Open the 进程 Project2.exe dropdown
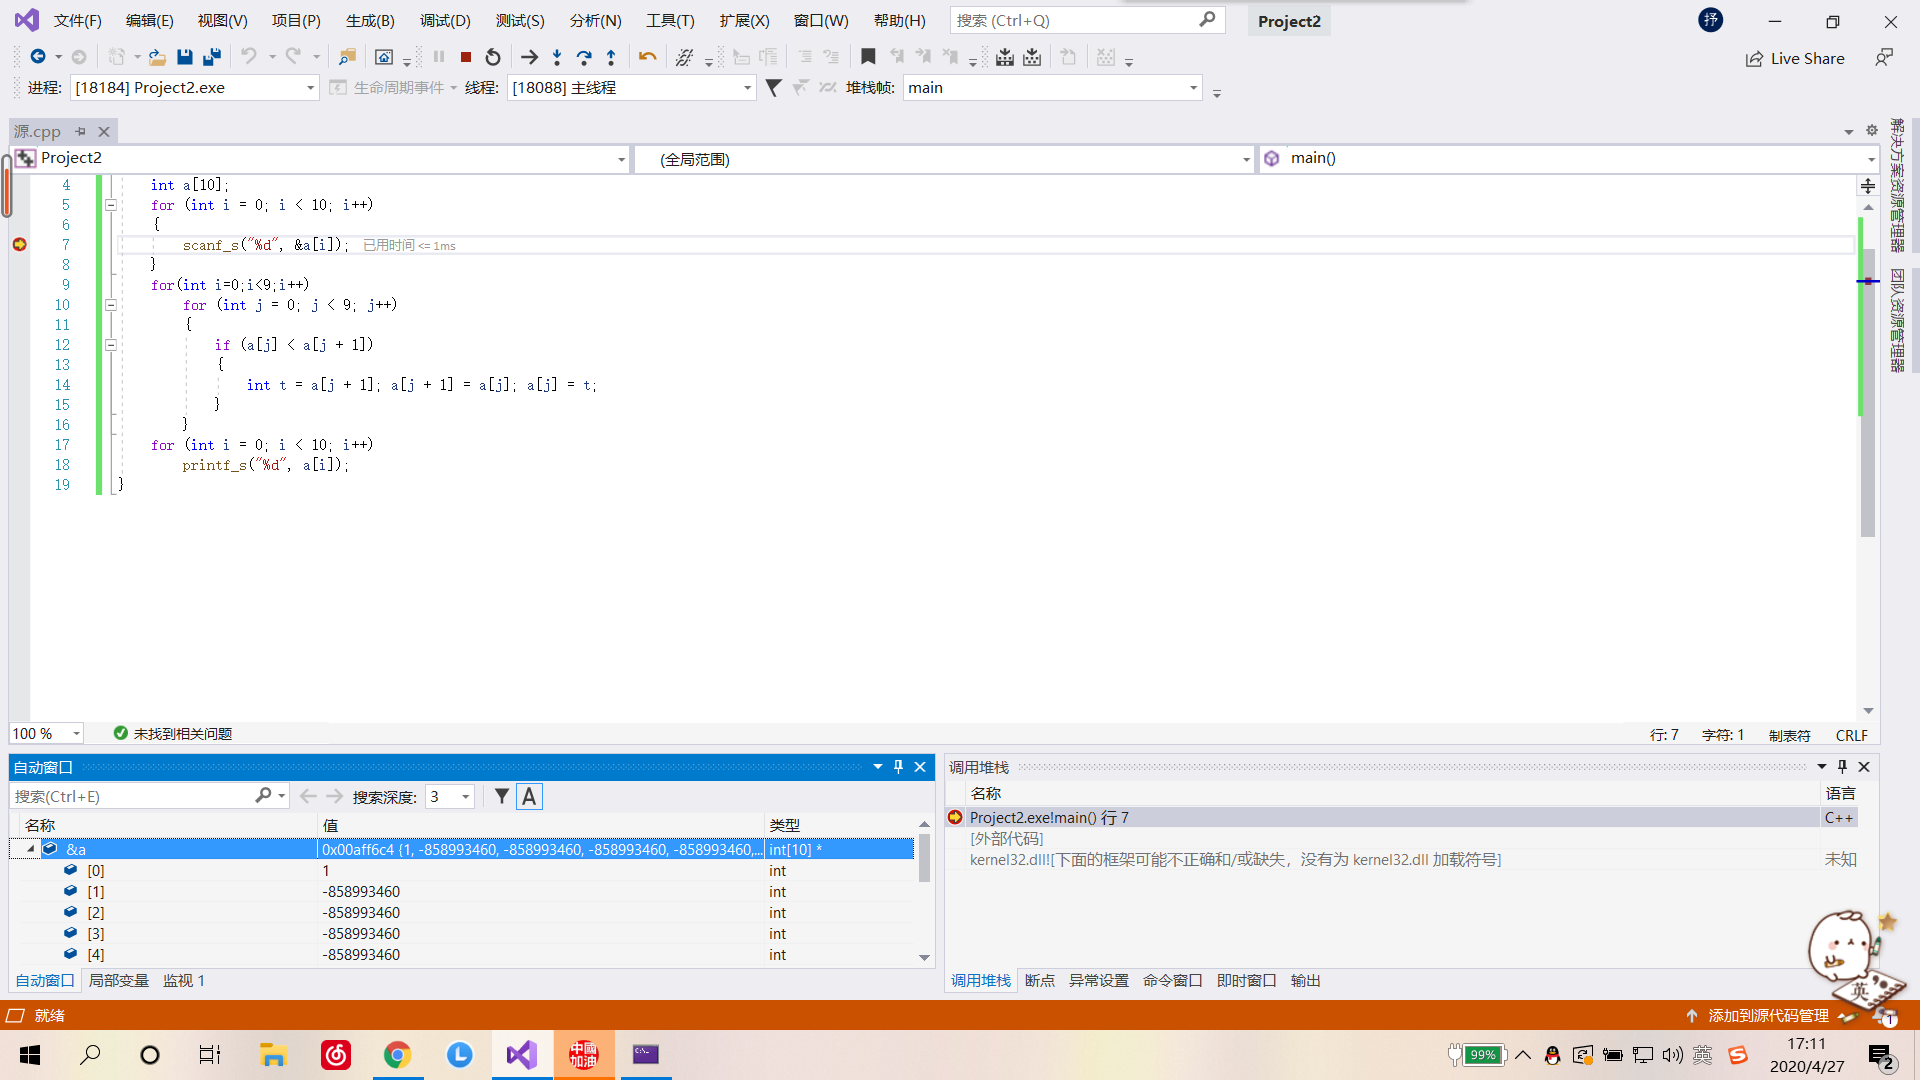This screenshot has width=1920, height=1080. (x=310, y=88)
